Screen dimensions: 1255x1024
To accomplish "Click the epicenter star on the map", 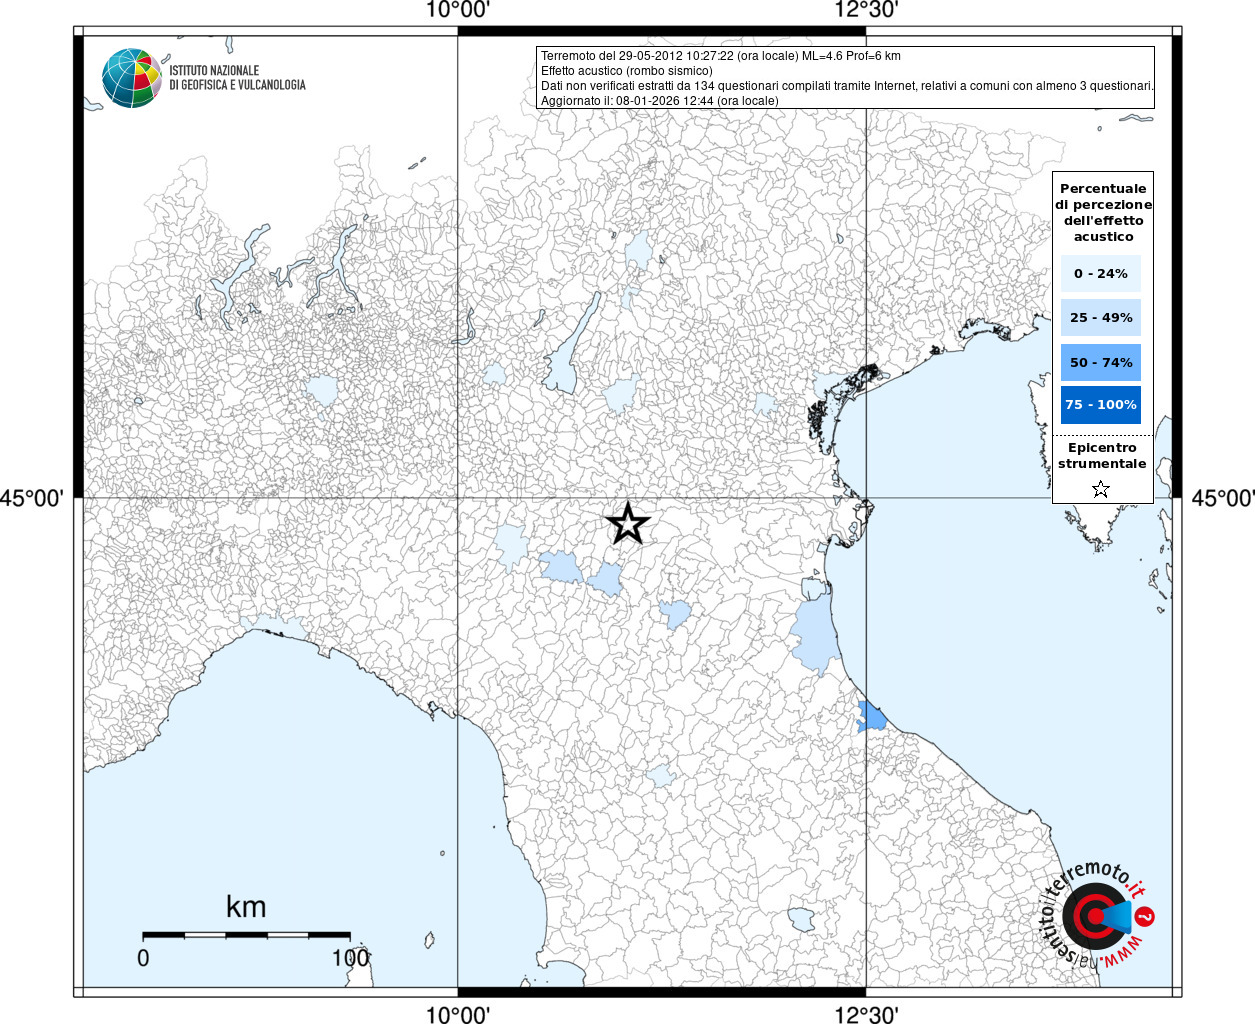I will click(628, 523).
